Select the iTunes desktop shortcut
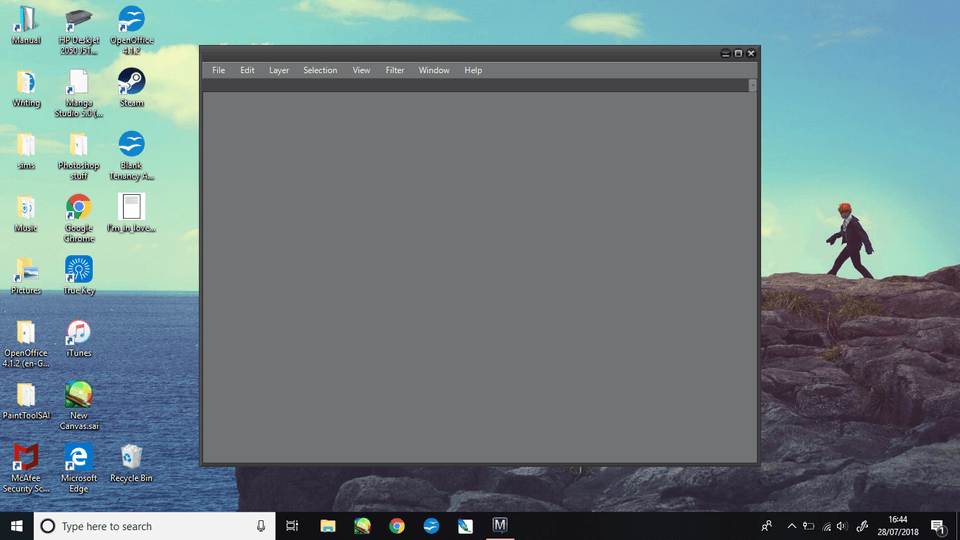960x540 pixels. click(x=78, y=339)
